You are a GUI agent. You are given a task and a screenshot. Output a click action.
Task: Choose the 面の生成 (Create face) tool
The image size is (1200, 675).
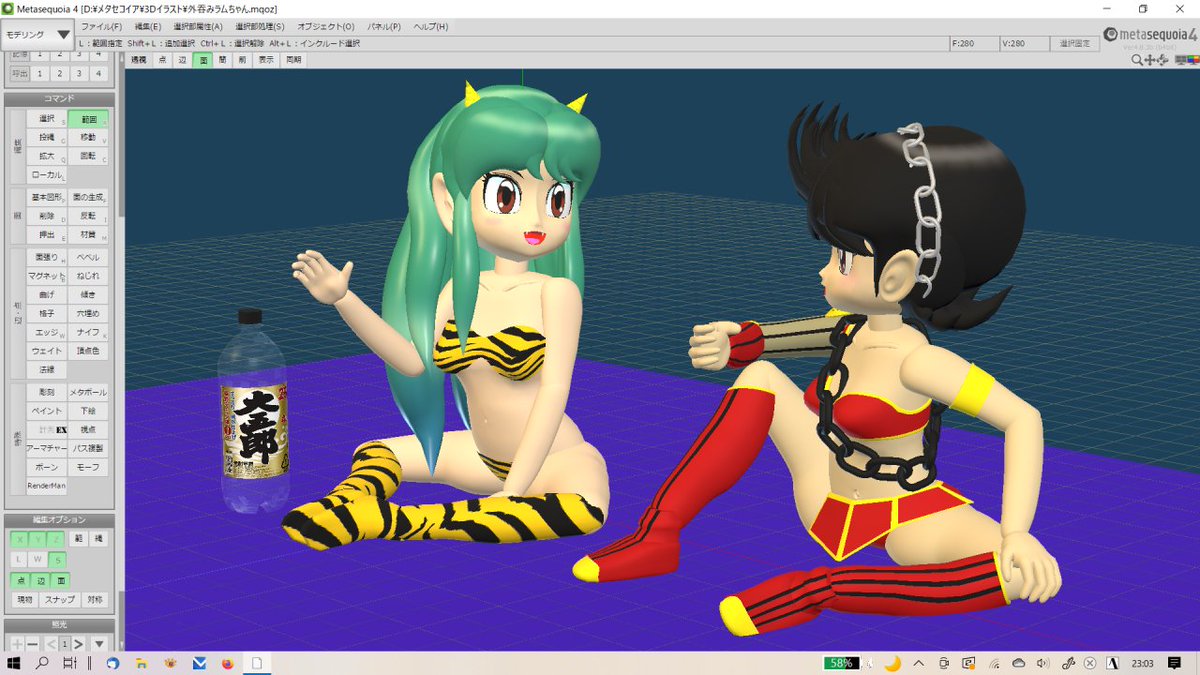[88, 197]
